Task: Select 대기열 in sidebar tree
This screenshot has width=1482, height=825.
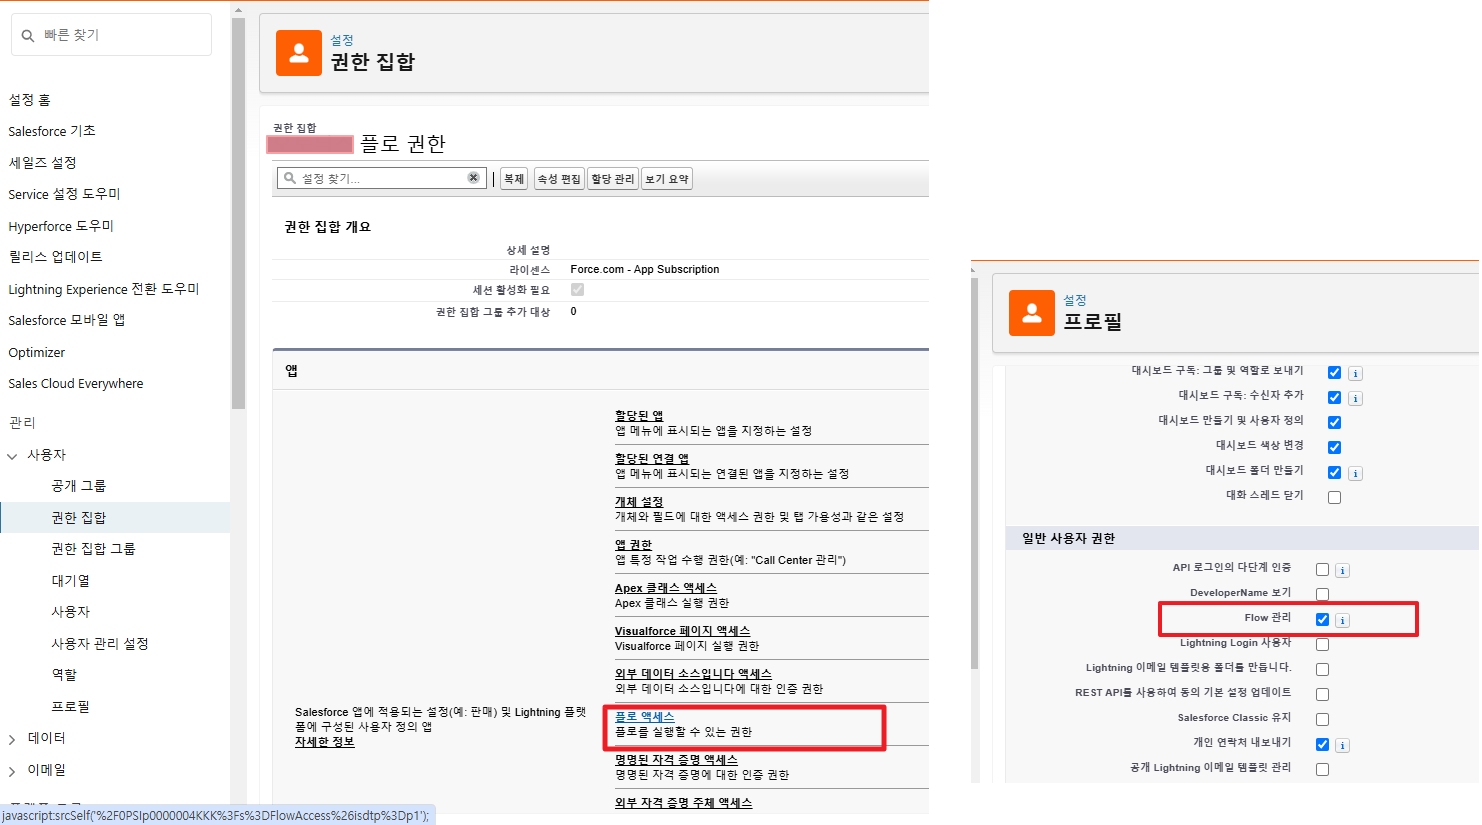Action: click(x=70, y=581)
